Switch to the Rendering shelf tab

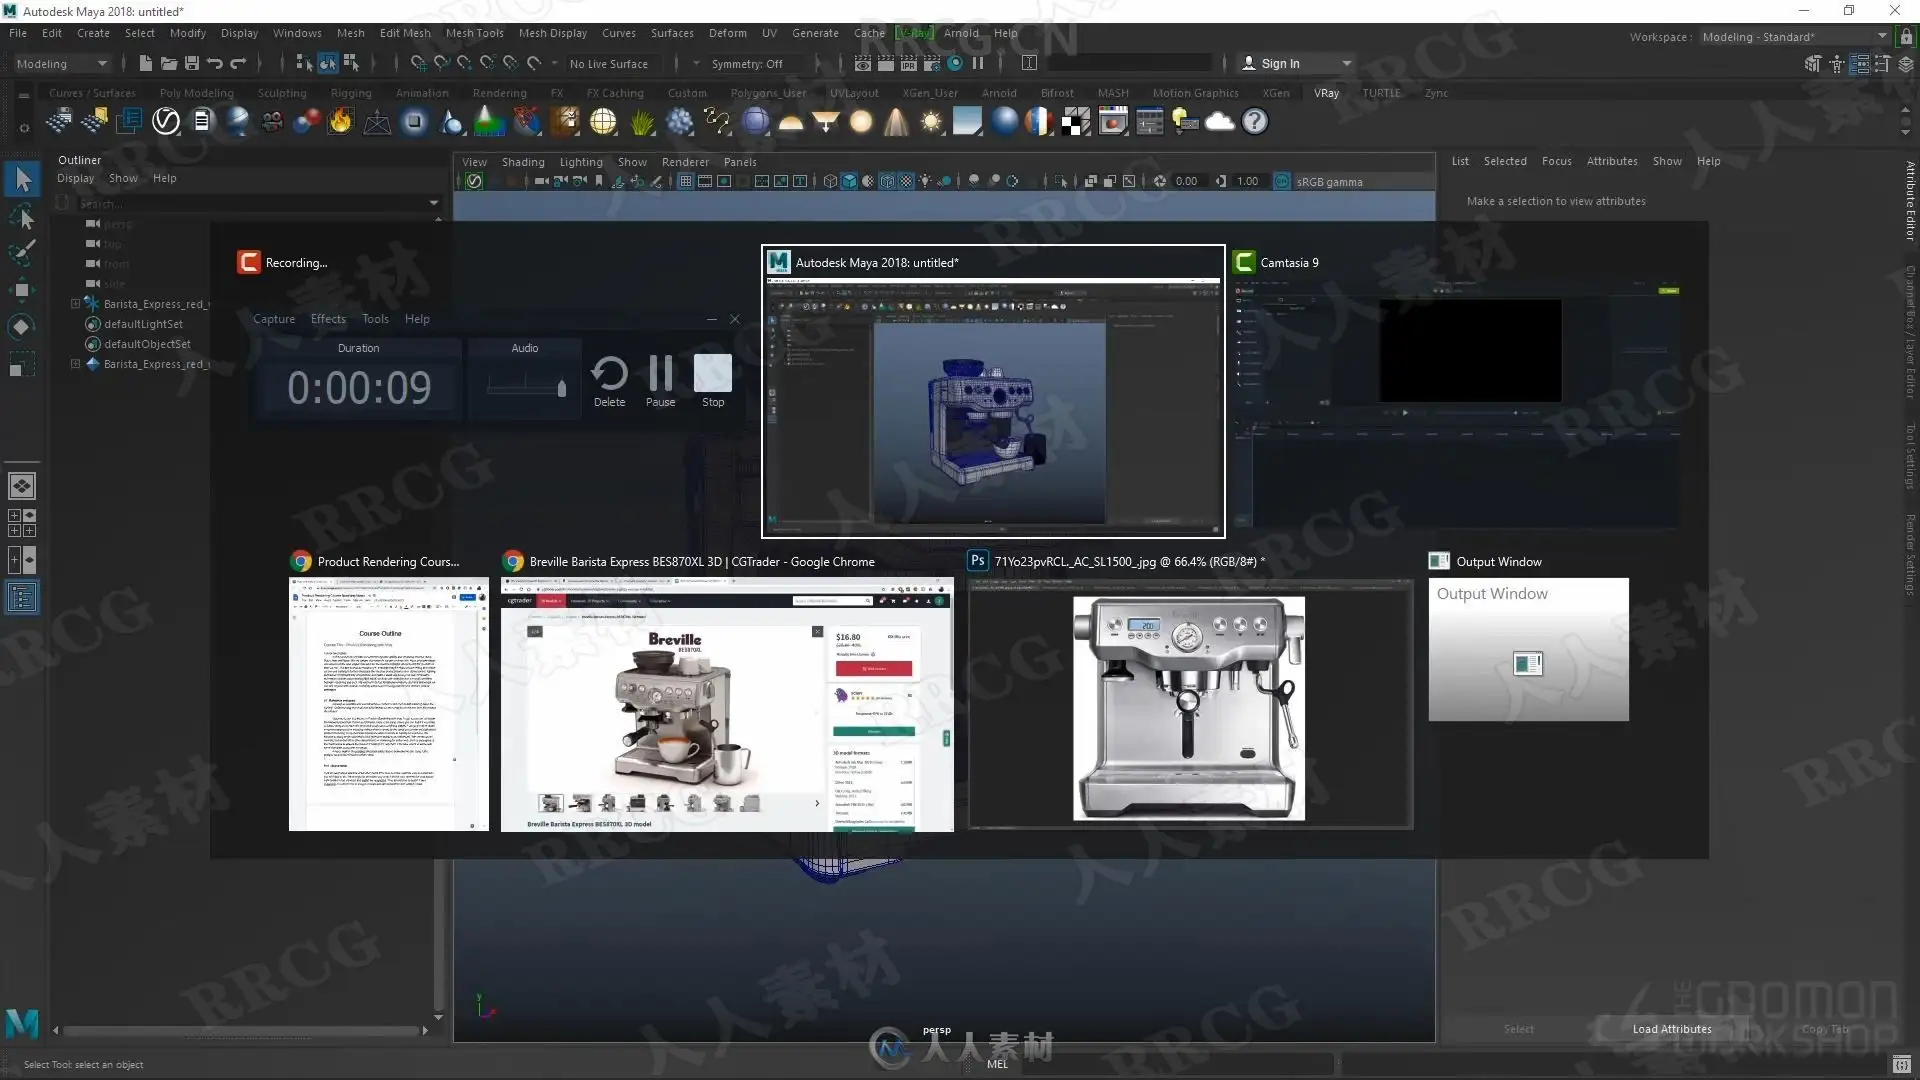tap(499, 93)
